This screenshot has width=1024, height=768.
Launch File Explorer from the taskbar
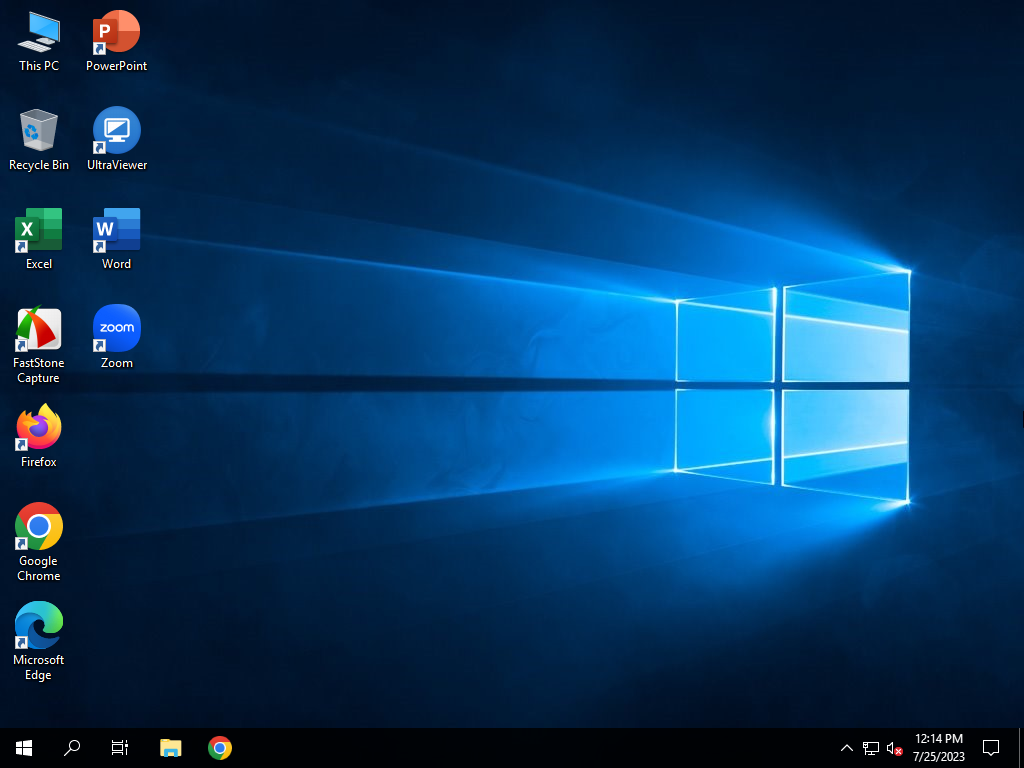(170, 748)
